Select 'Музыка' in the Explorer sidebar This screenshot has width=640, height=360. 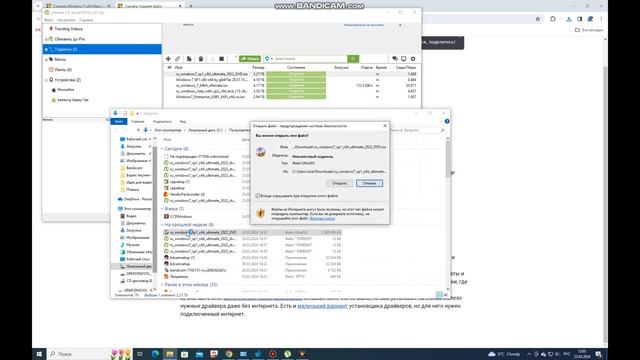click(133, 245)
